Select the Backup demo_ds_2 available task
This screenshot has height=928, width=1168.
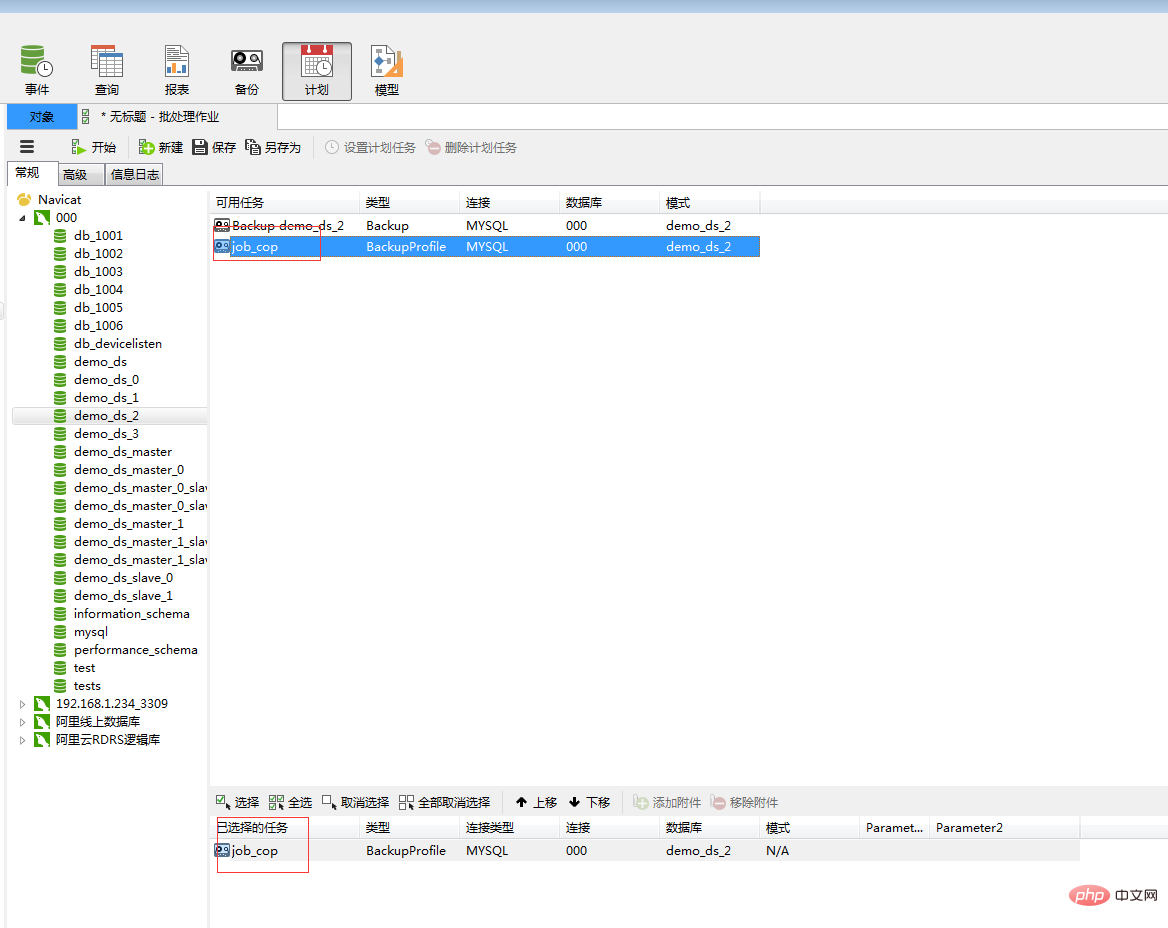(486, 226)
